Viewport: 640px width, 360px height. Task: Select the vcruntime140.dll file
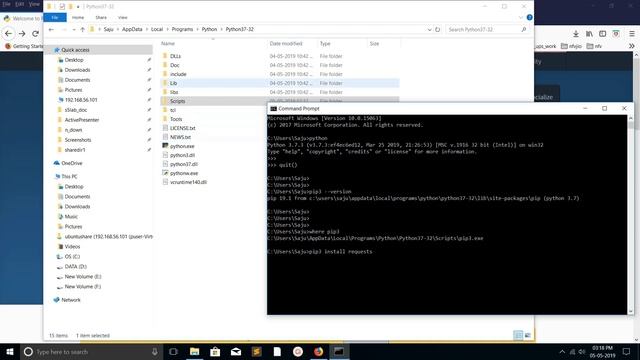pyautogui.click(x=188, y=182)
